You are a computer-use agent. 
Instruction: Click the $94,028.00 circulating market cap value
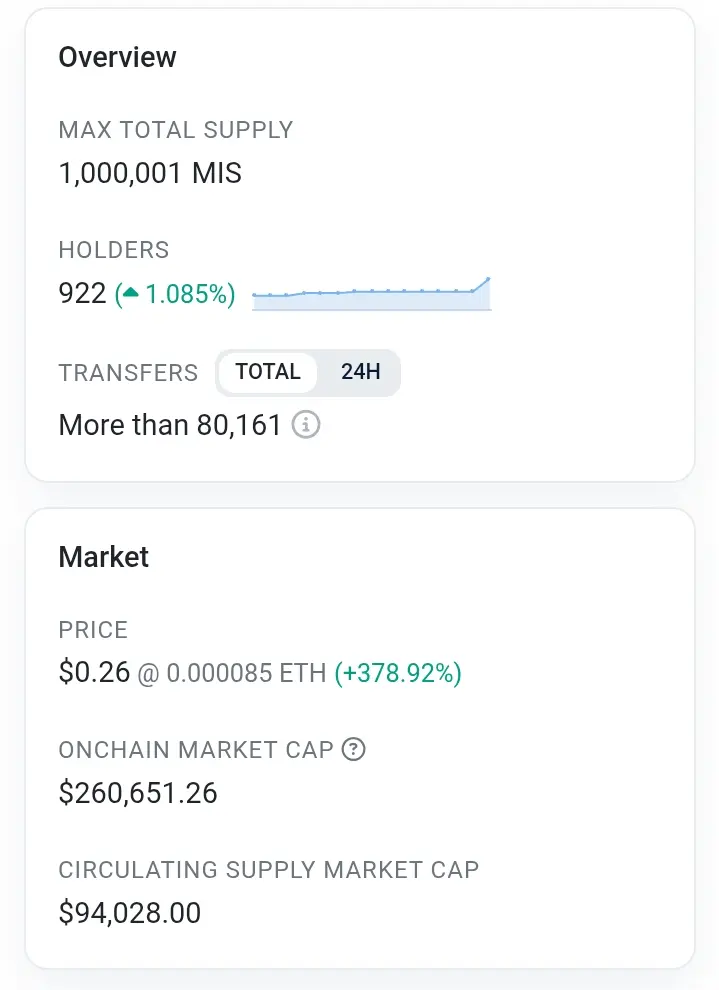coord(129,913)
